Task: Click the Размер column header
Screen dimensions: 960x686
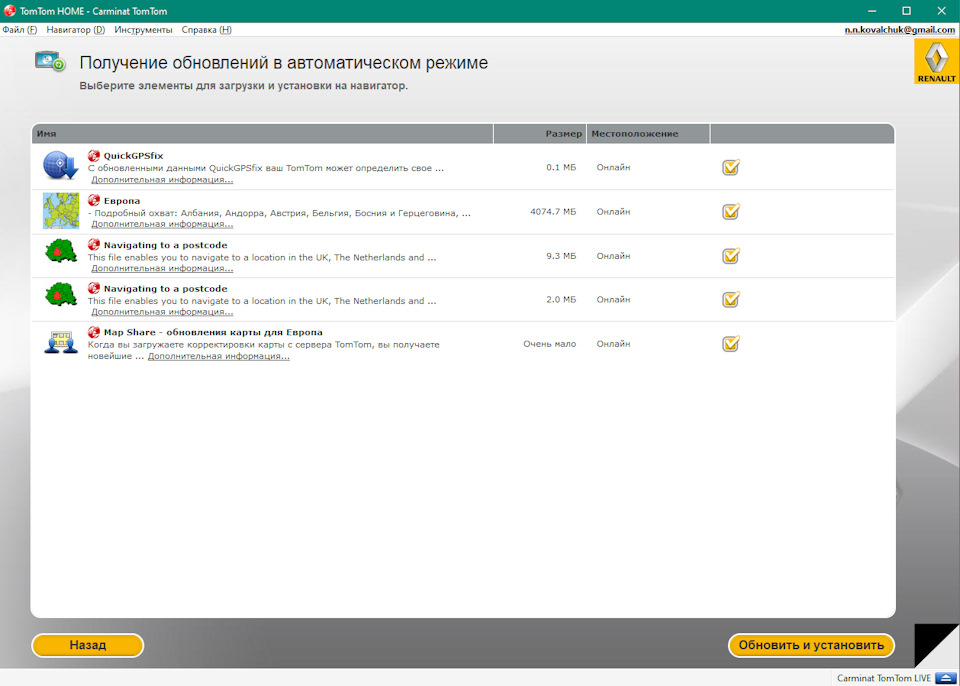Action: 540,134
